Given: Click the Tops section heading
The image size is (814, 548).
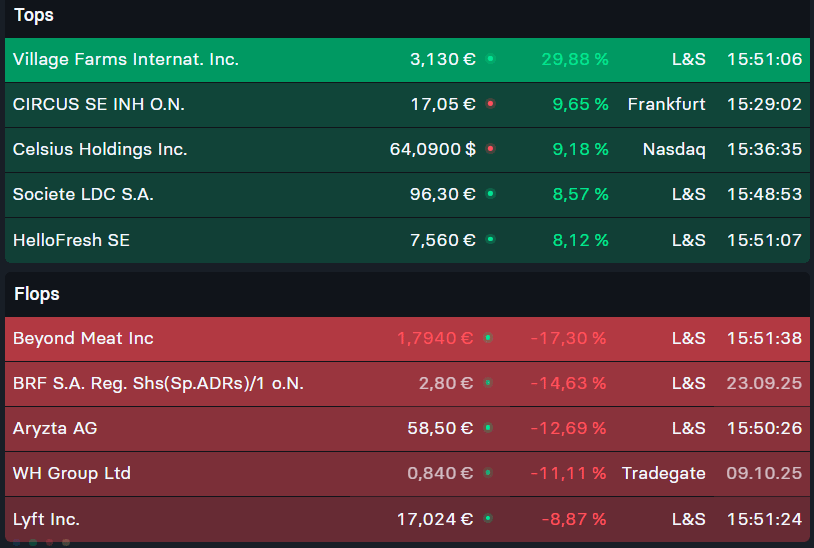Looking at the screenshot, I should [34, 15].
